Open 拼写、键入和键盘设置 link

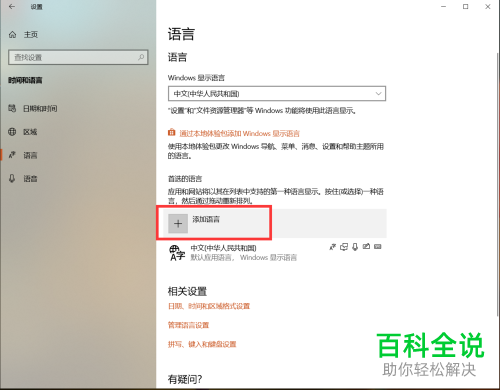tap(202, 344)
